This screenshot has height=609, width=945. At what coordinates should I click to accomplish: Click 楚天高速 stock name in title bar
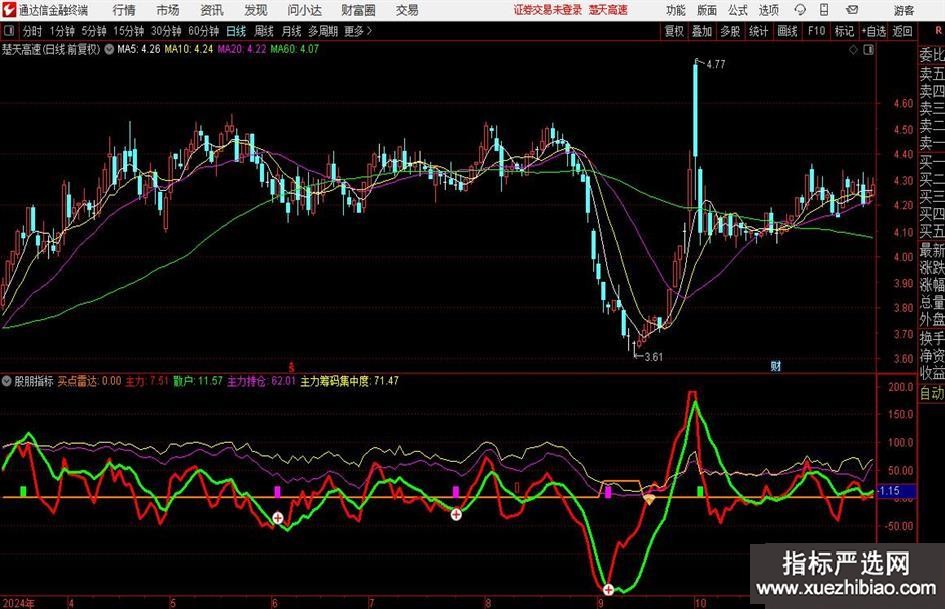[x=608, y=10]
